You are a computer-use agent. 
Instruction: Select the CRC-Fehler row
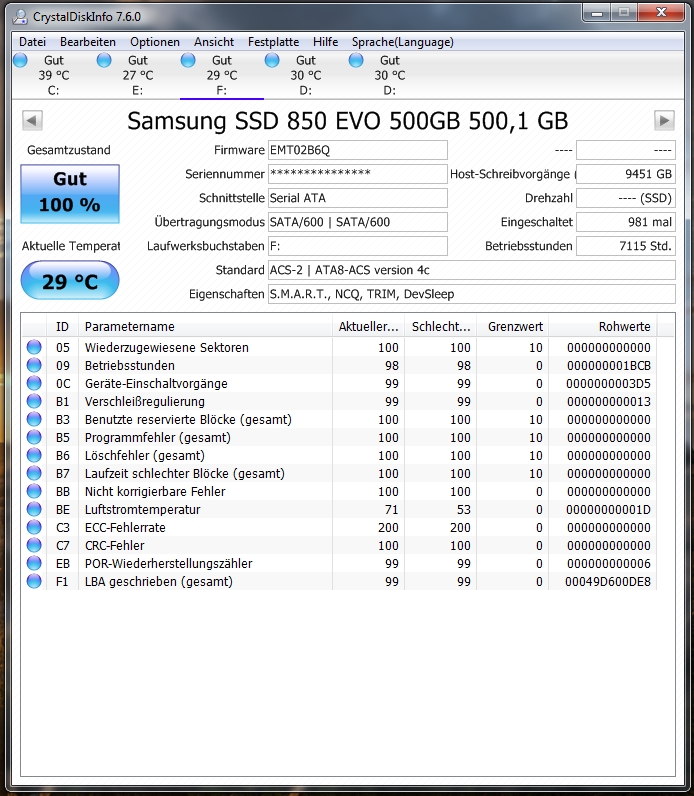pyautogui.click(x=339, y=545)
